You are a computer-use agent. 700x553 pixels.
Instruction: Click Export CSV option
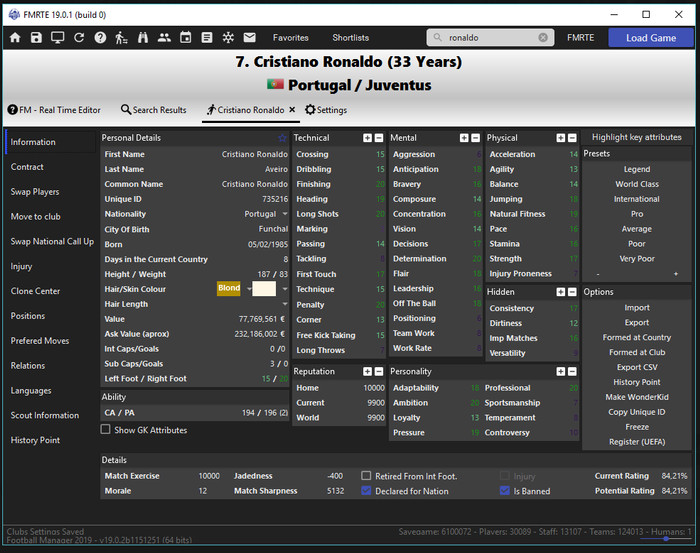coord(637,367)
